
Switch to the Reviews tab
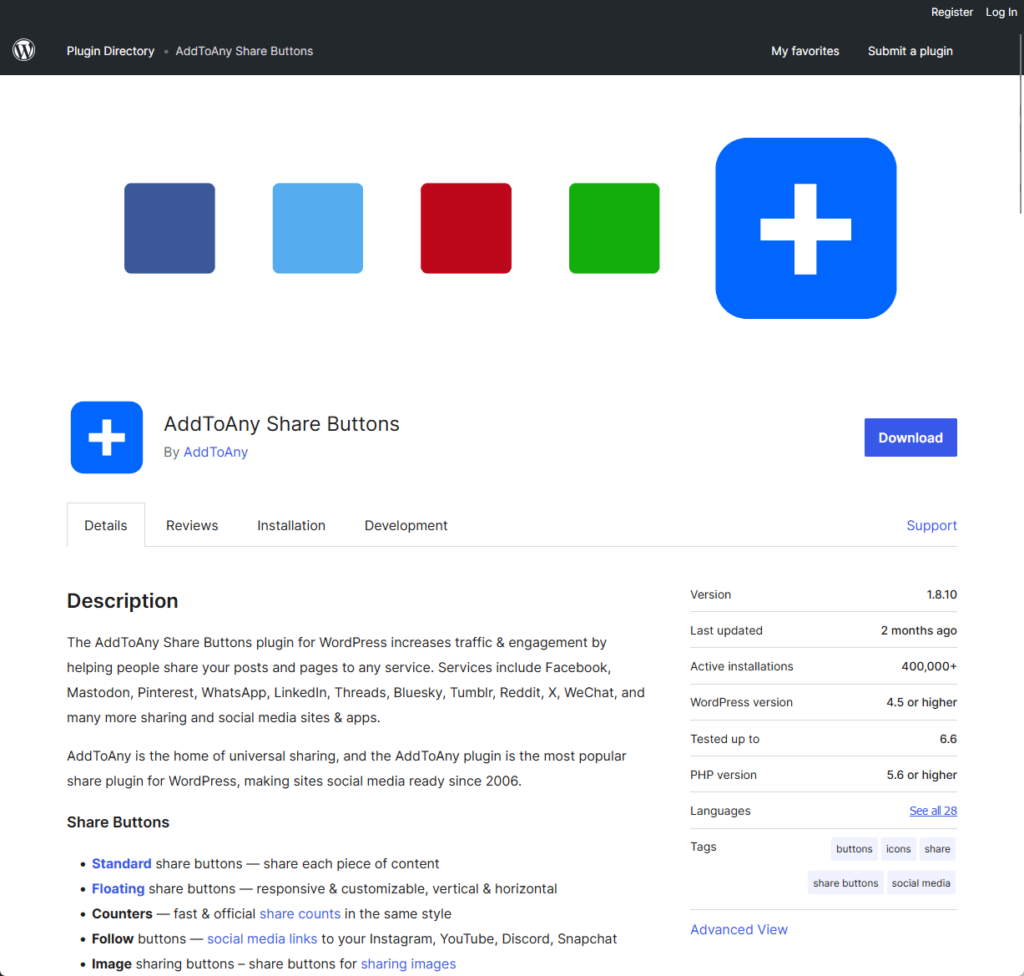point(192,525)
